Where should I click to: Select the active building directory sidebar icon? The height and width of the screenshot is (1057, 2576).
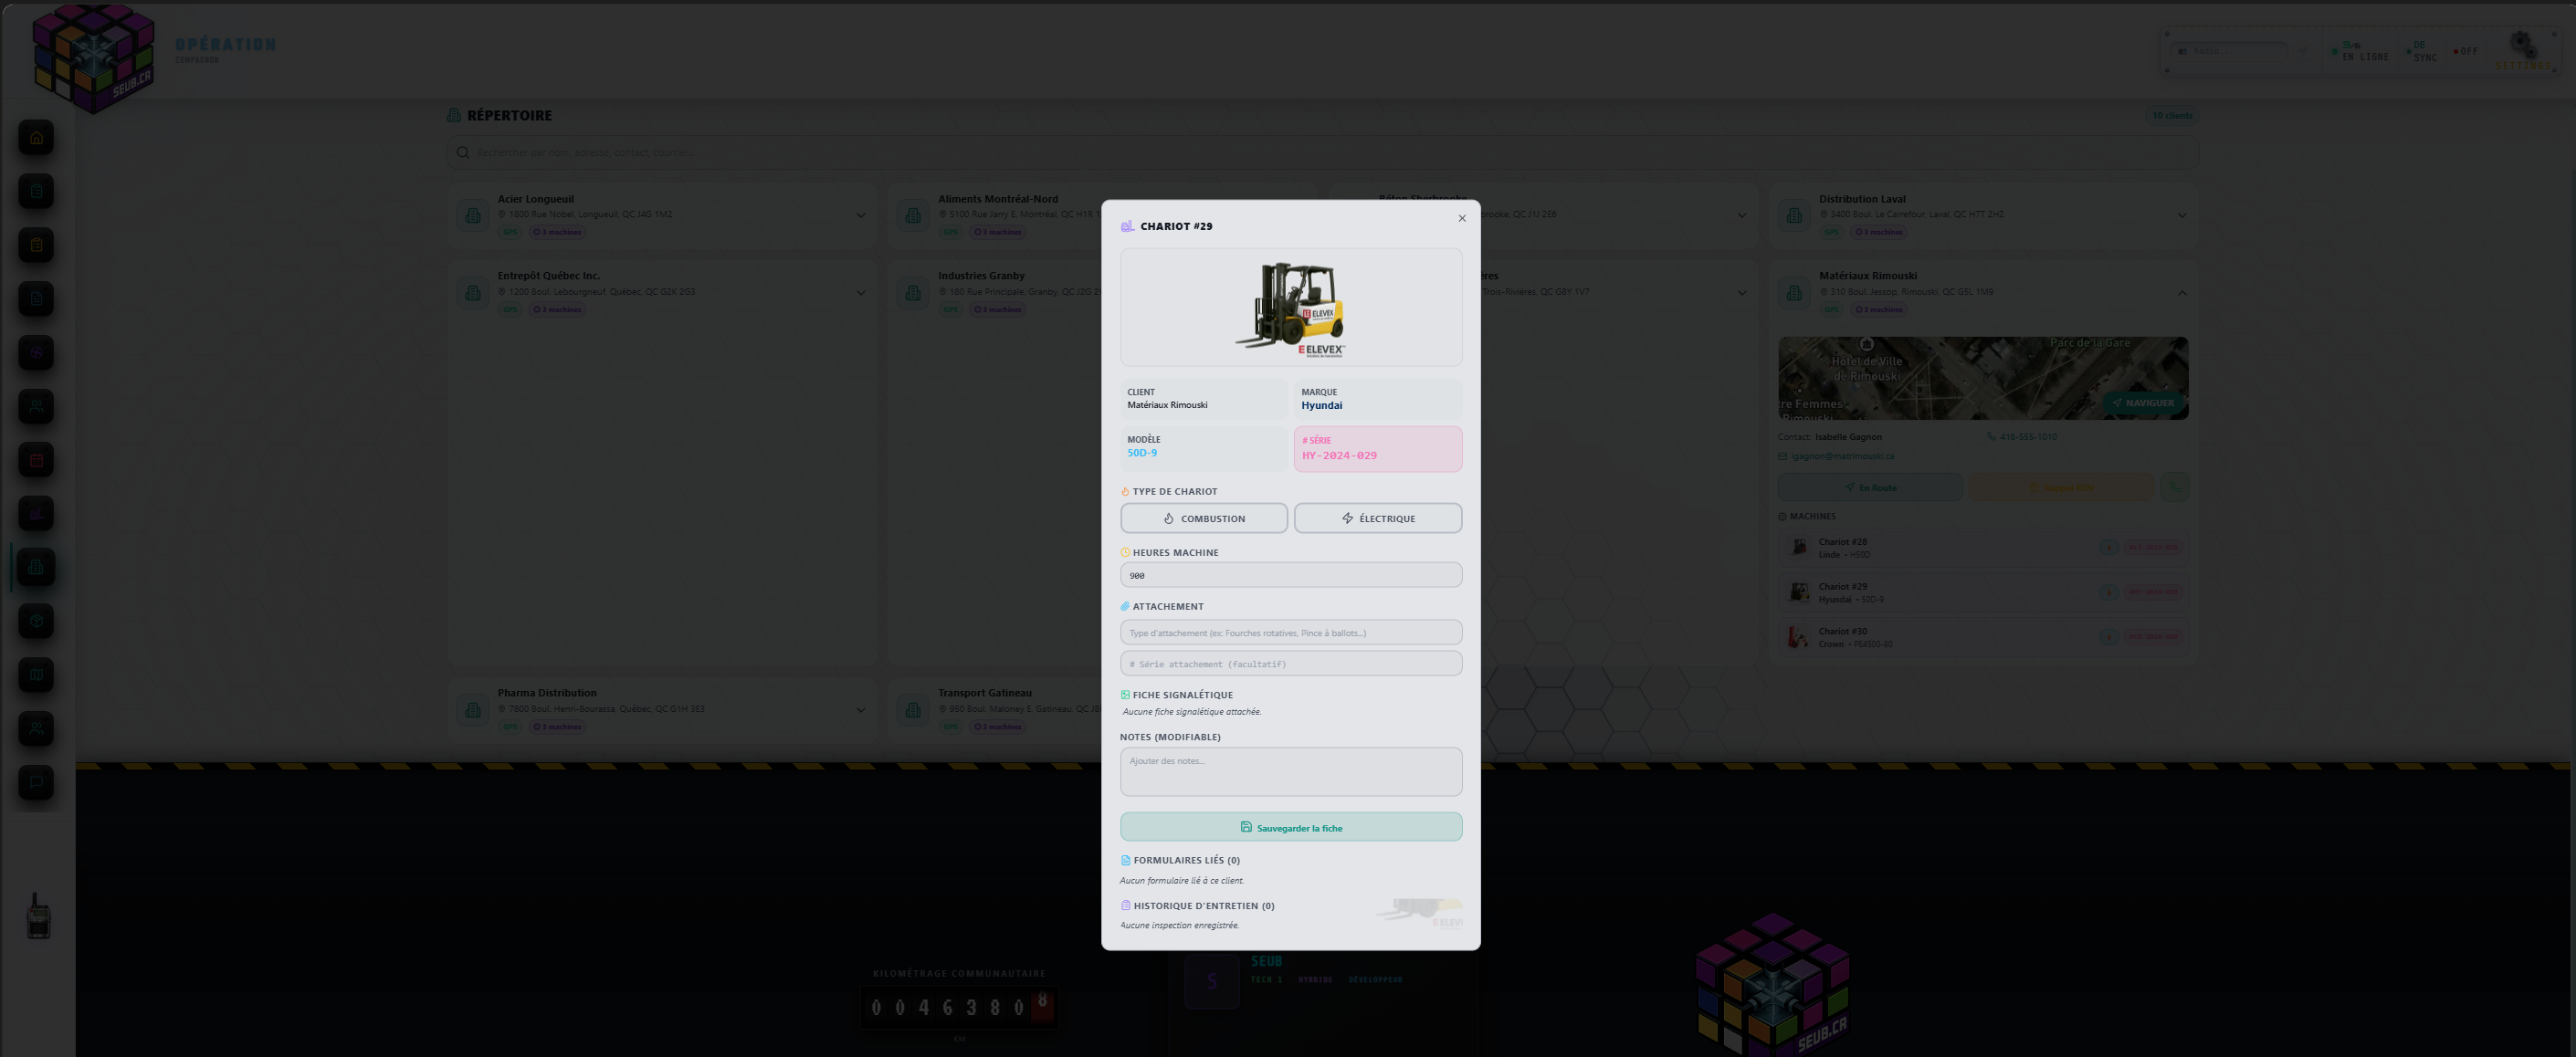[36, 568]
